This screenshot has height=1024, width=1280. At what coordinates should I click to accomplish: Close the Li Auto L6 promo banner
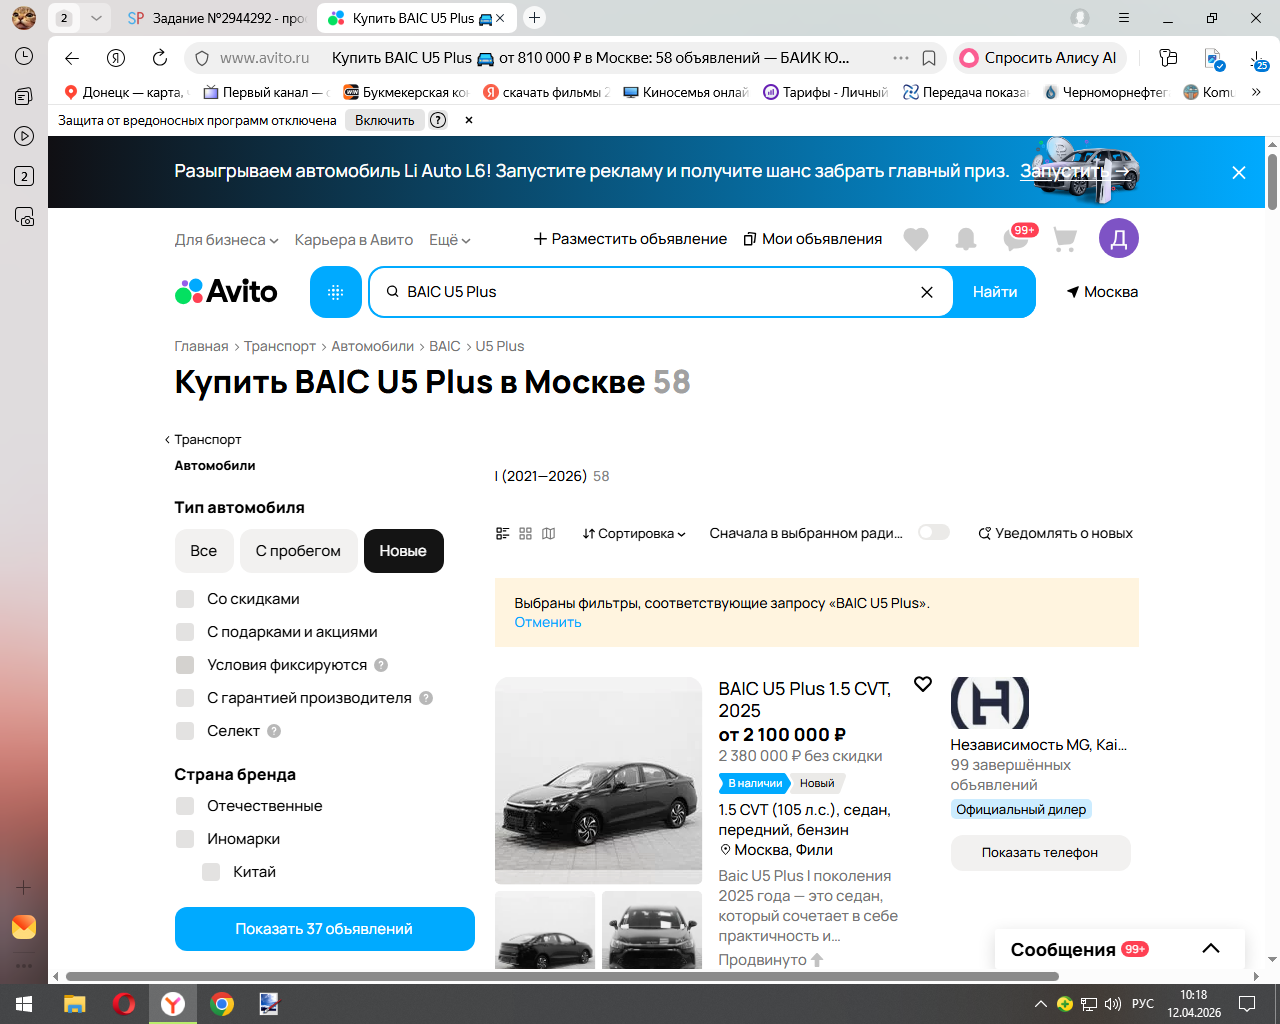point(1239,172)
